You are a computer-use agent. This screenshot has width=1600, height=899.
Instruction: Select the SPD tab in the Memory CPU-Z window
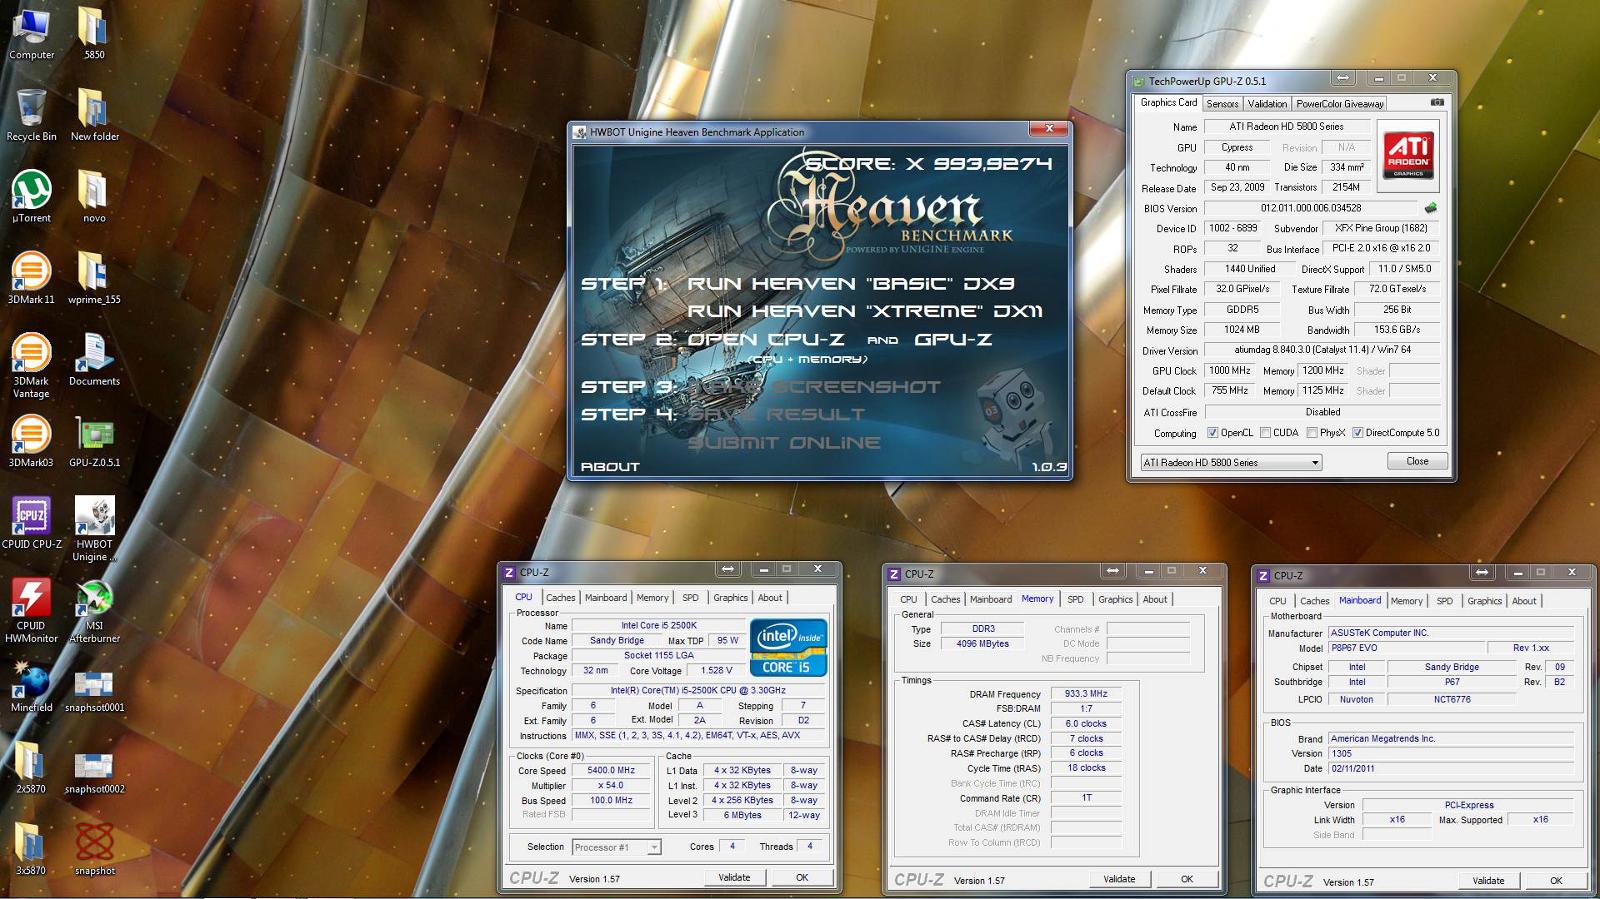click(1075, 600)
